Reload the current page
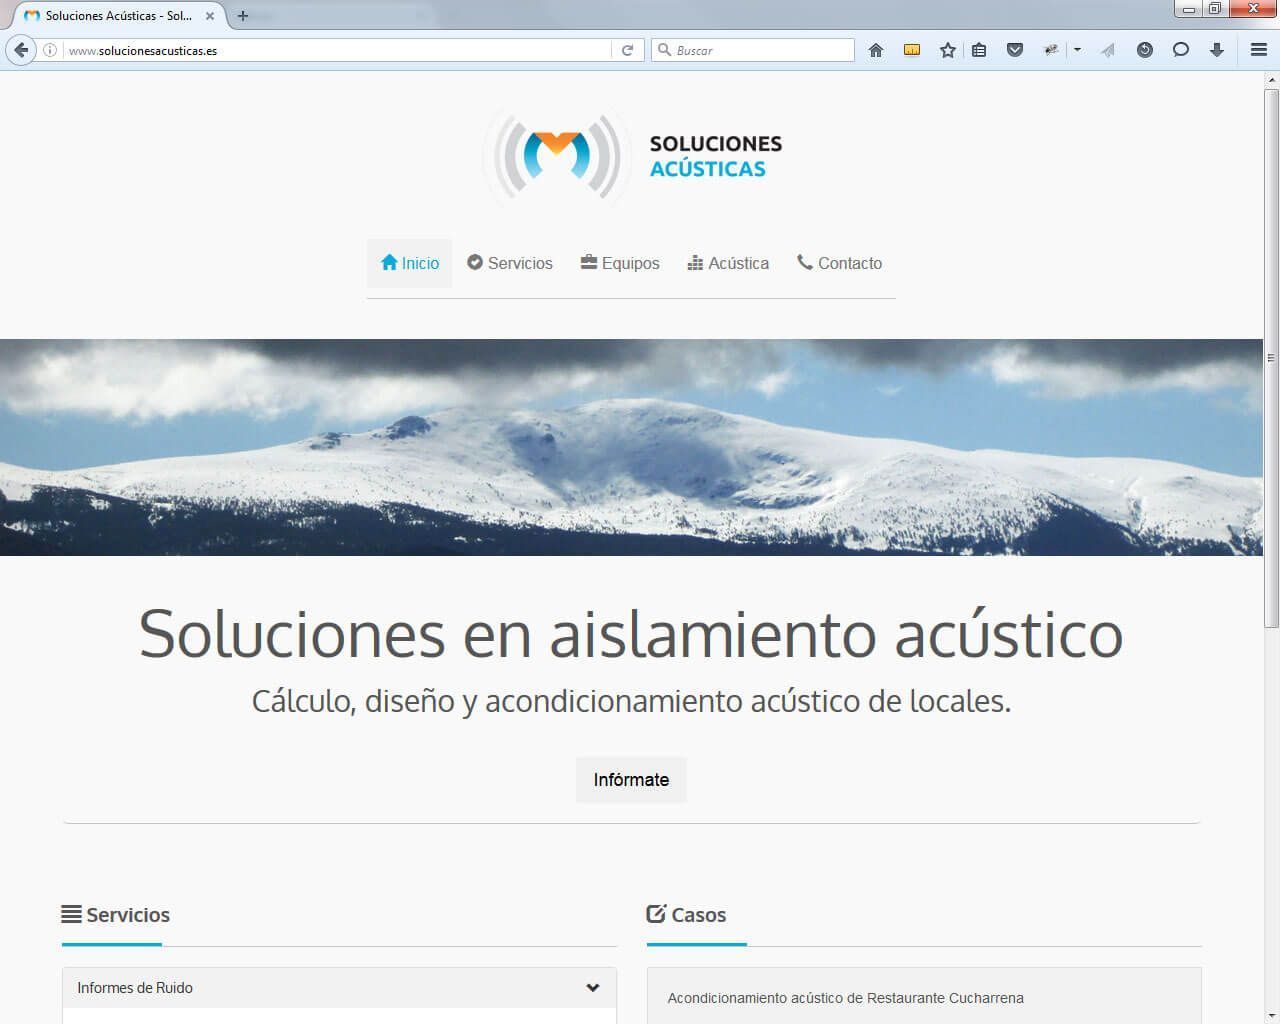1280x1024 pixels. coord(627,50)
